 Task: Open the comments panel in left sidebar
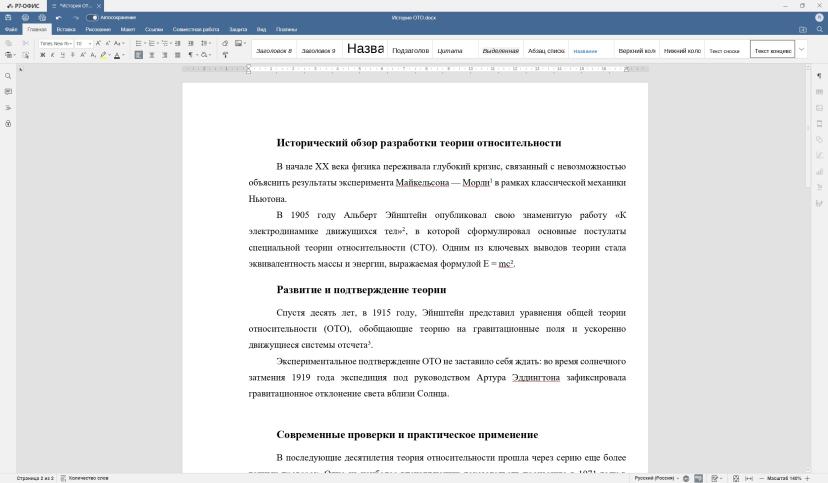pos(8,92)
